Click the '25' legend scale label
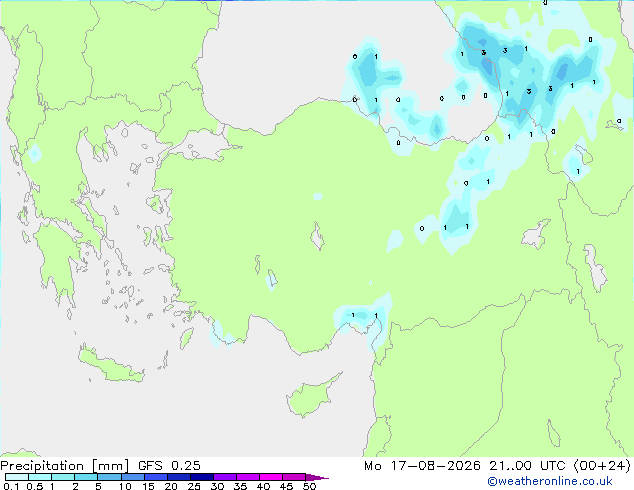Viewport: 634px width, 490px height. point(194,486)
